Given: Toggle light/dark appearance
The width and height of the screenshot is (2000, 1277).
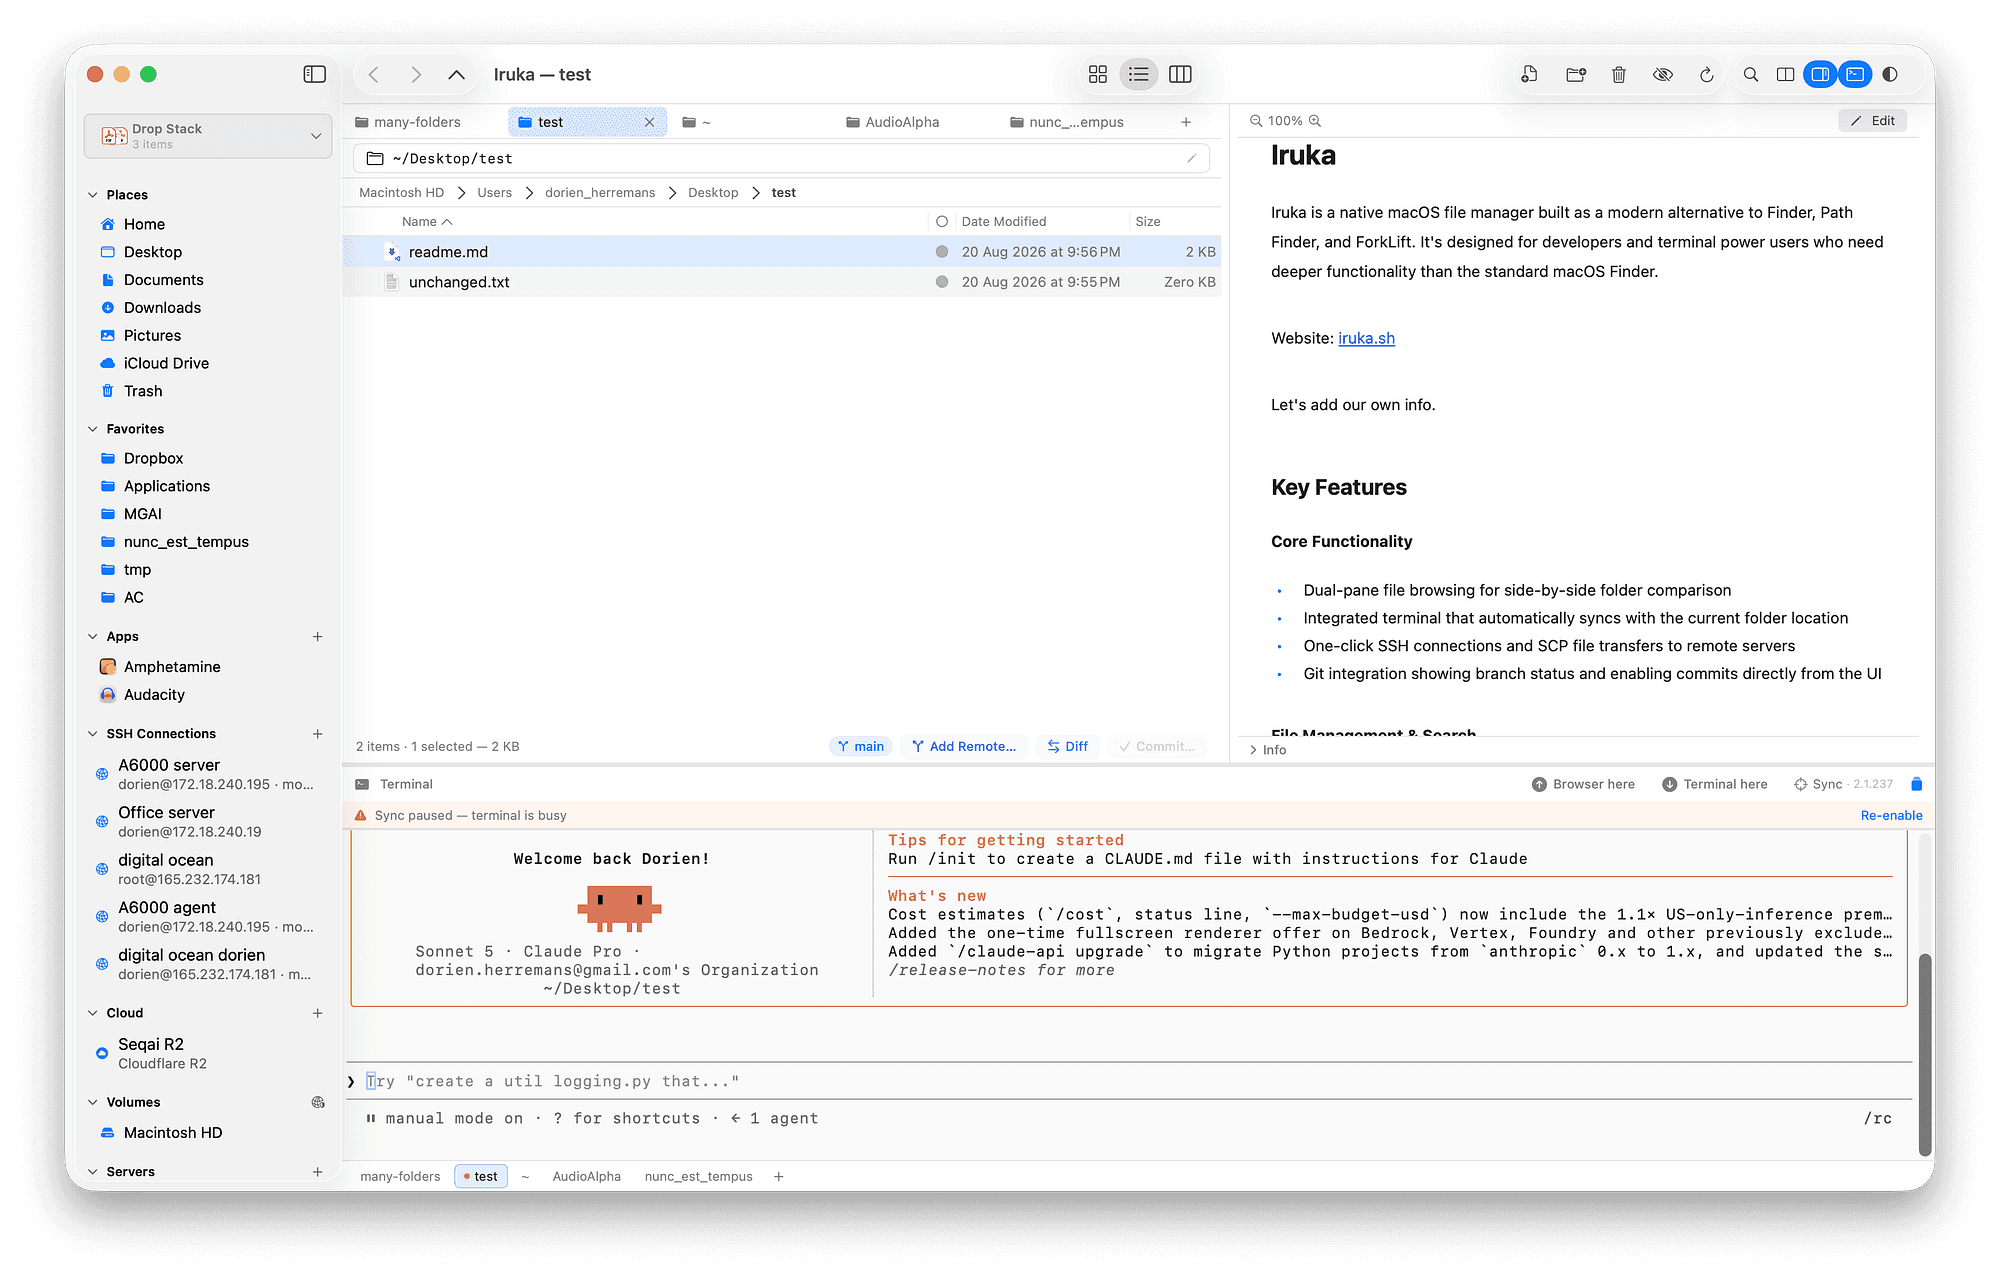Looking at the screenshot, I should [x=1890, y=74].
